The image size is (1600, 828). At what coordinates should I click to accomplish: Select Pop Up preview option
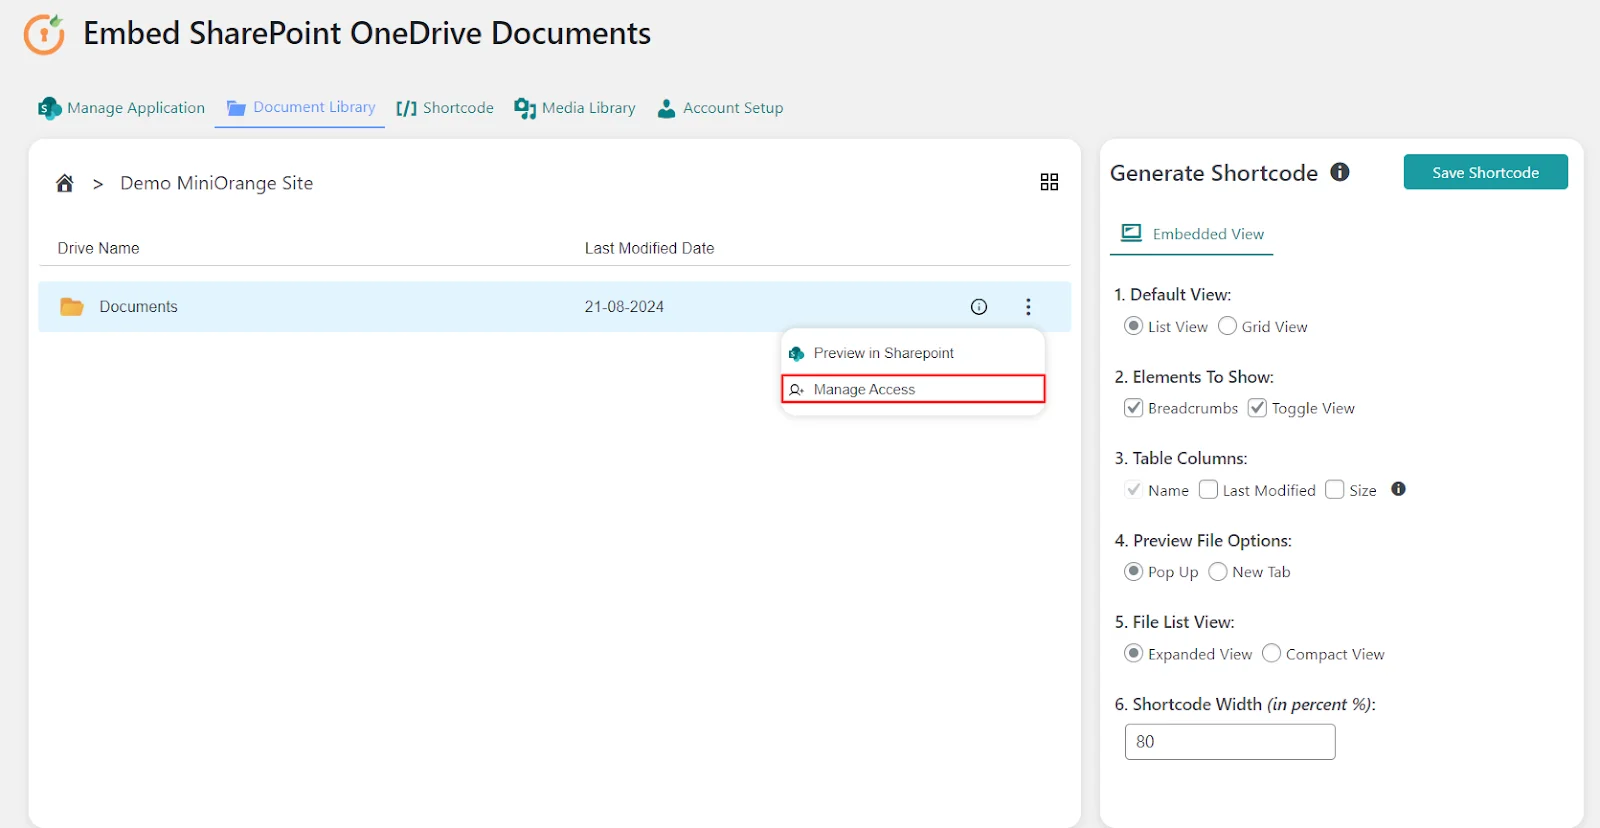pos(1134,572)
